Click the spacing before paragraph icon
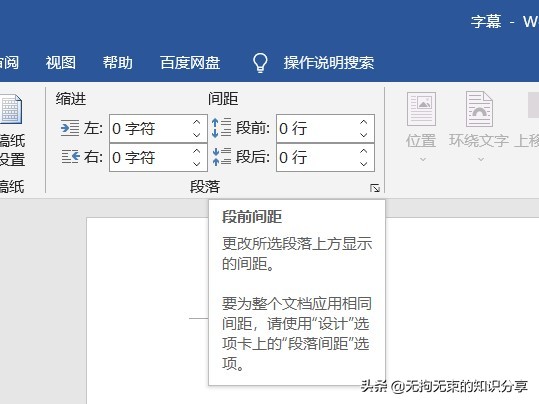 (221, 128)
